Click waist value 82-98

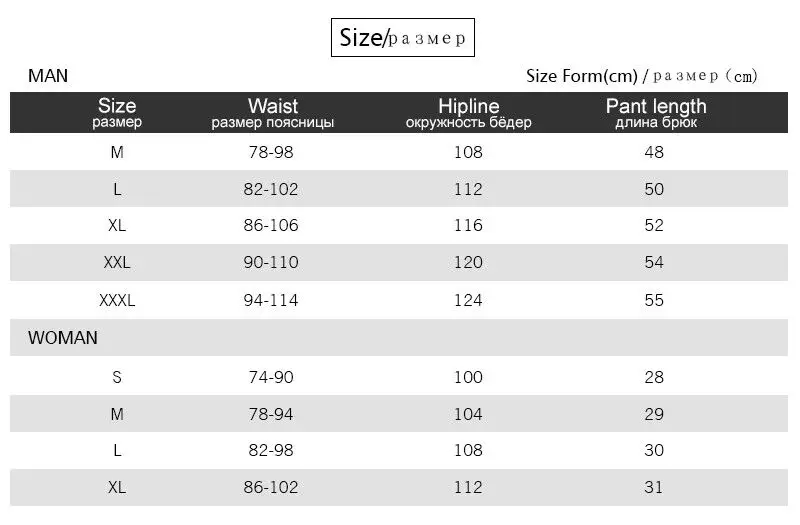click(271, 450)
